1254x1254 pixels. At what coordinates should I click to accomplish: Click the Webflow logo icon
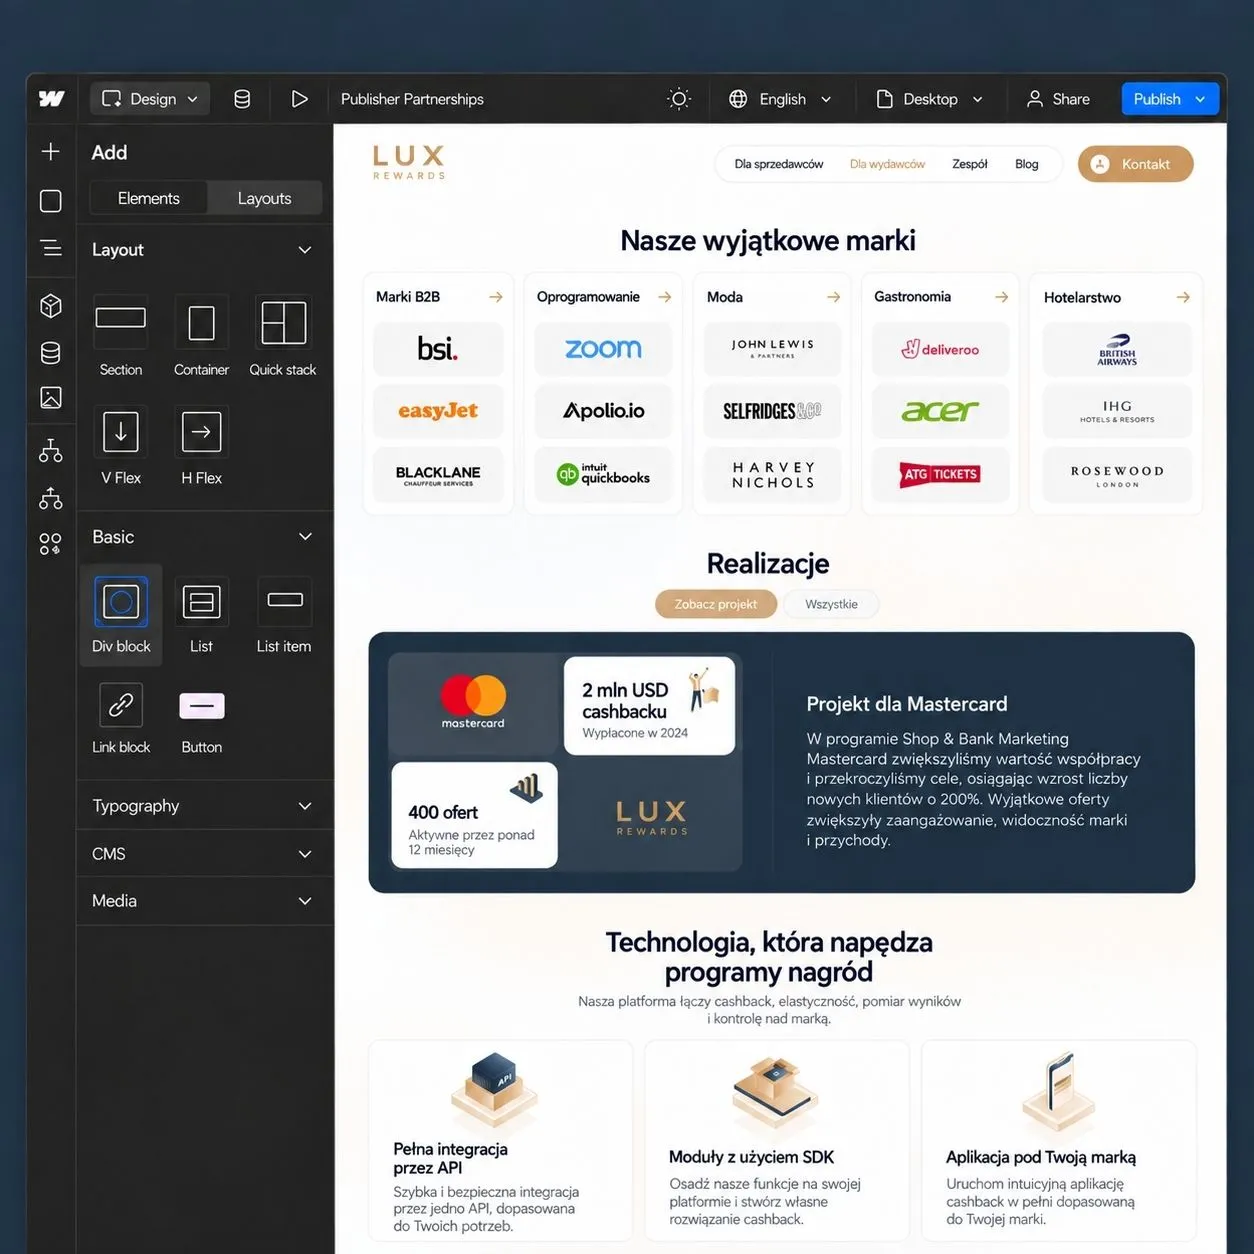coord(51,98)
